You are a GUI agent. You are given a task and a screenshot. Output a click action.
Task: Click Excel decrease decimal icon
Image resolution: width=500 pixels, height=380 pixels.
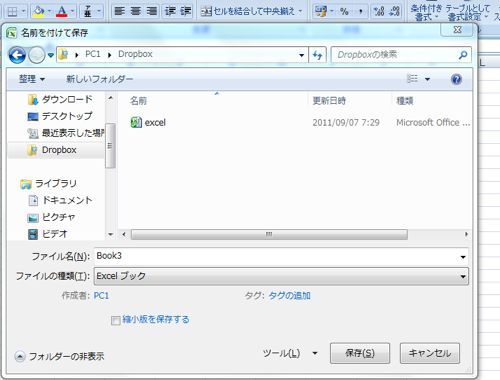[395, 12]
